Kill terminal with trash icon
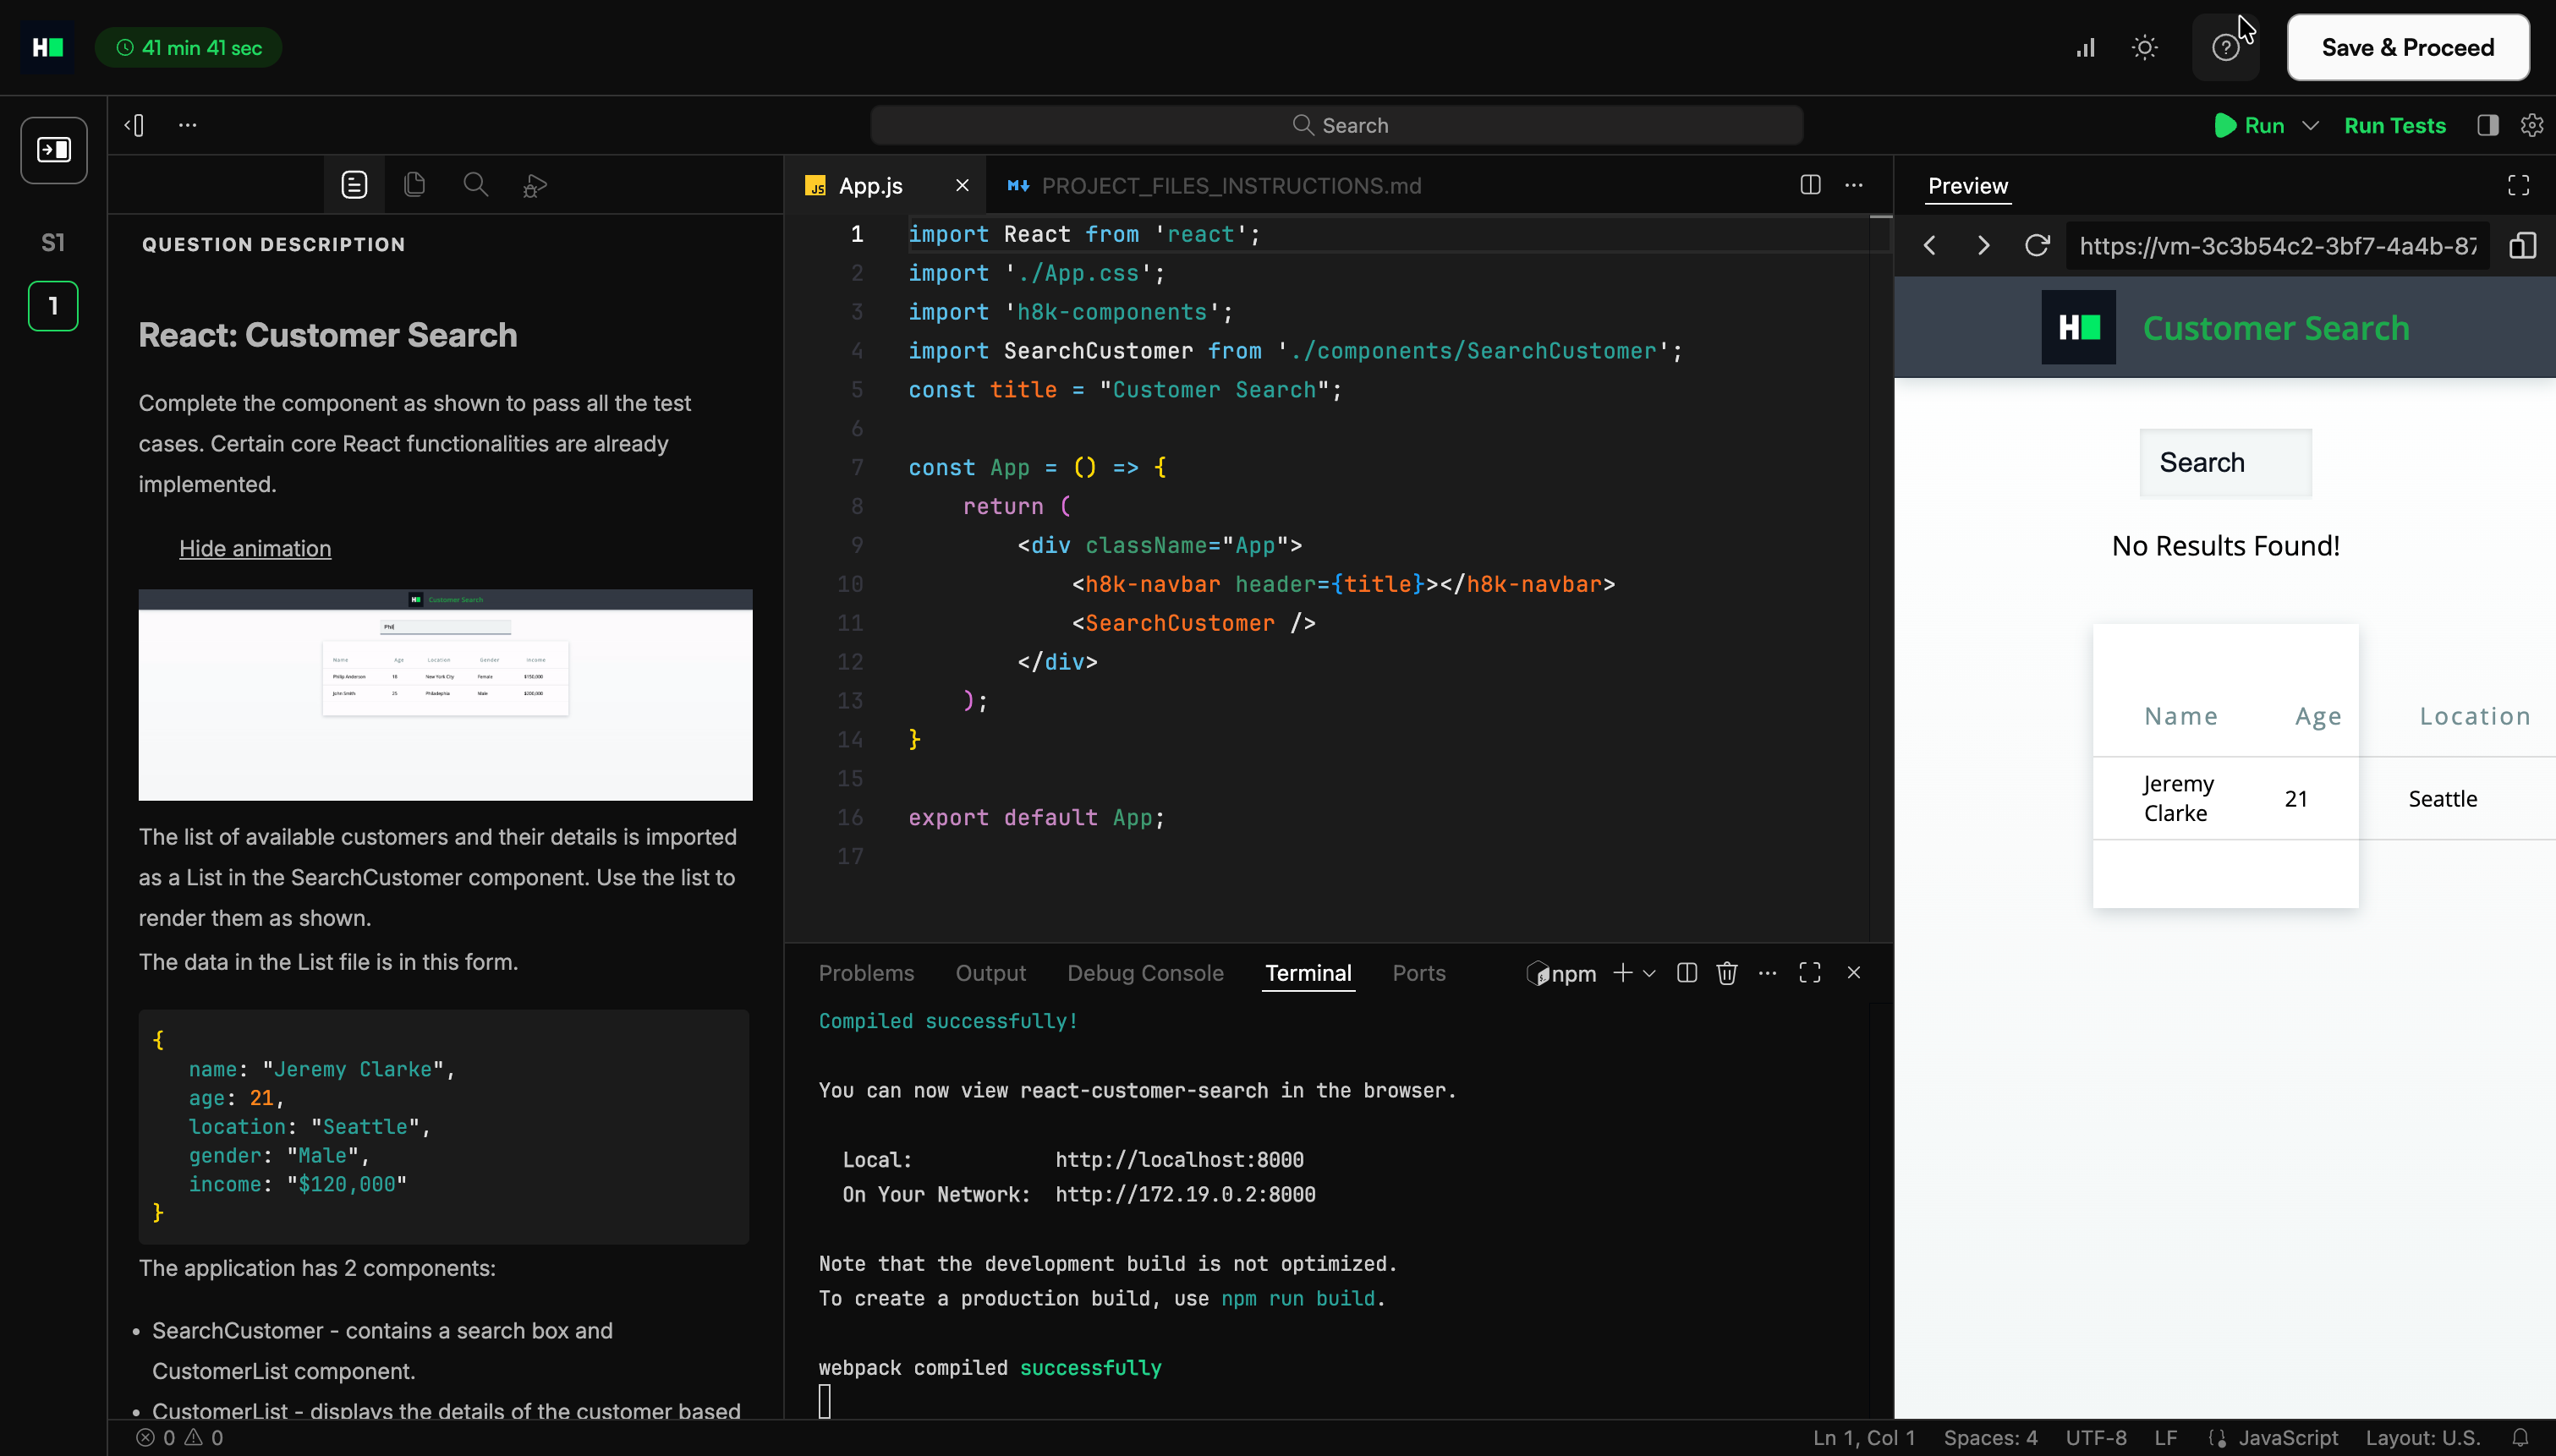 tap(1726, 973)
